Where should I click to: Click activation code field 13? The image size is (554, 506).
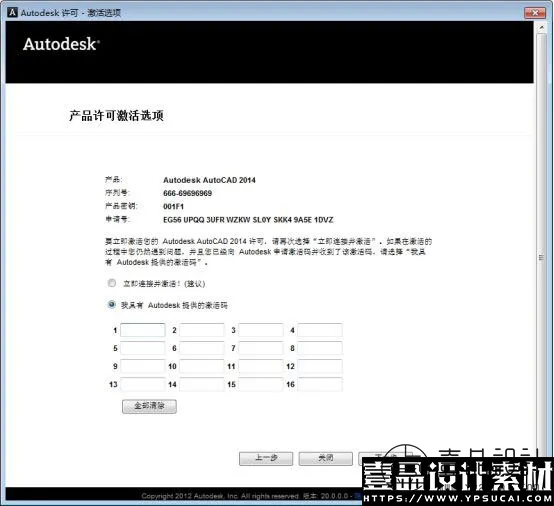click(143, 384)
